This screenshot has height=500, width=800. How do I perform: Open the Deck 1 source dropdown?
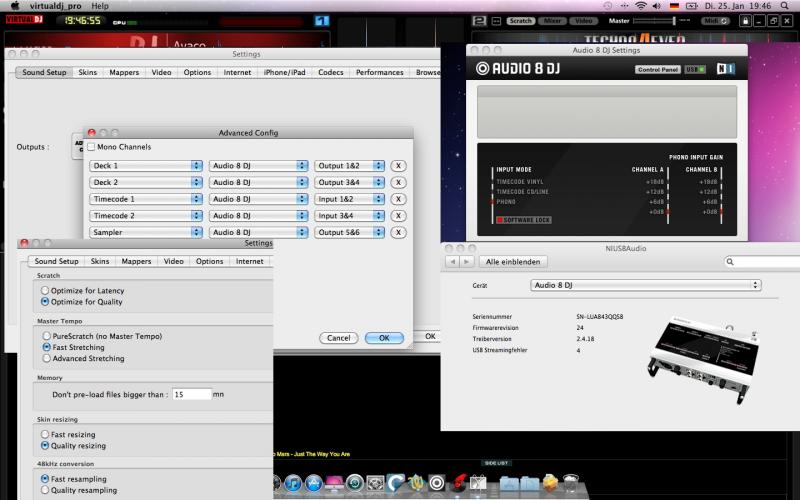coord(146,166)
